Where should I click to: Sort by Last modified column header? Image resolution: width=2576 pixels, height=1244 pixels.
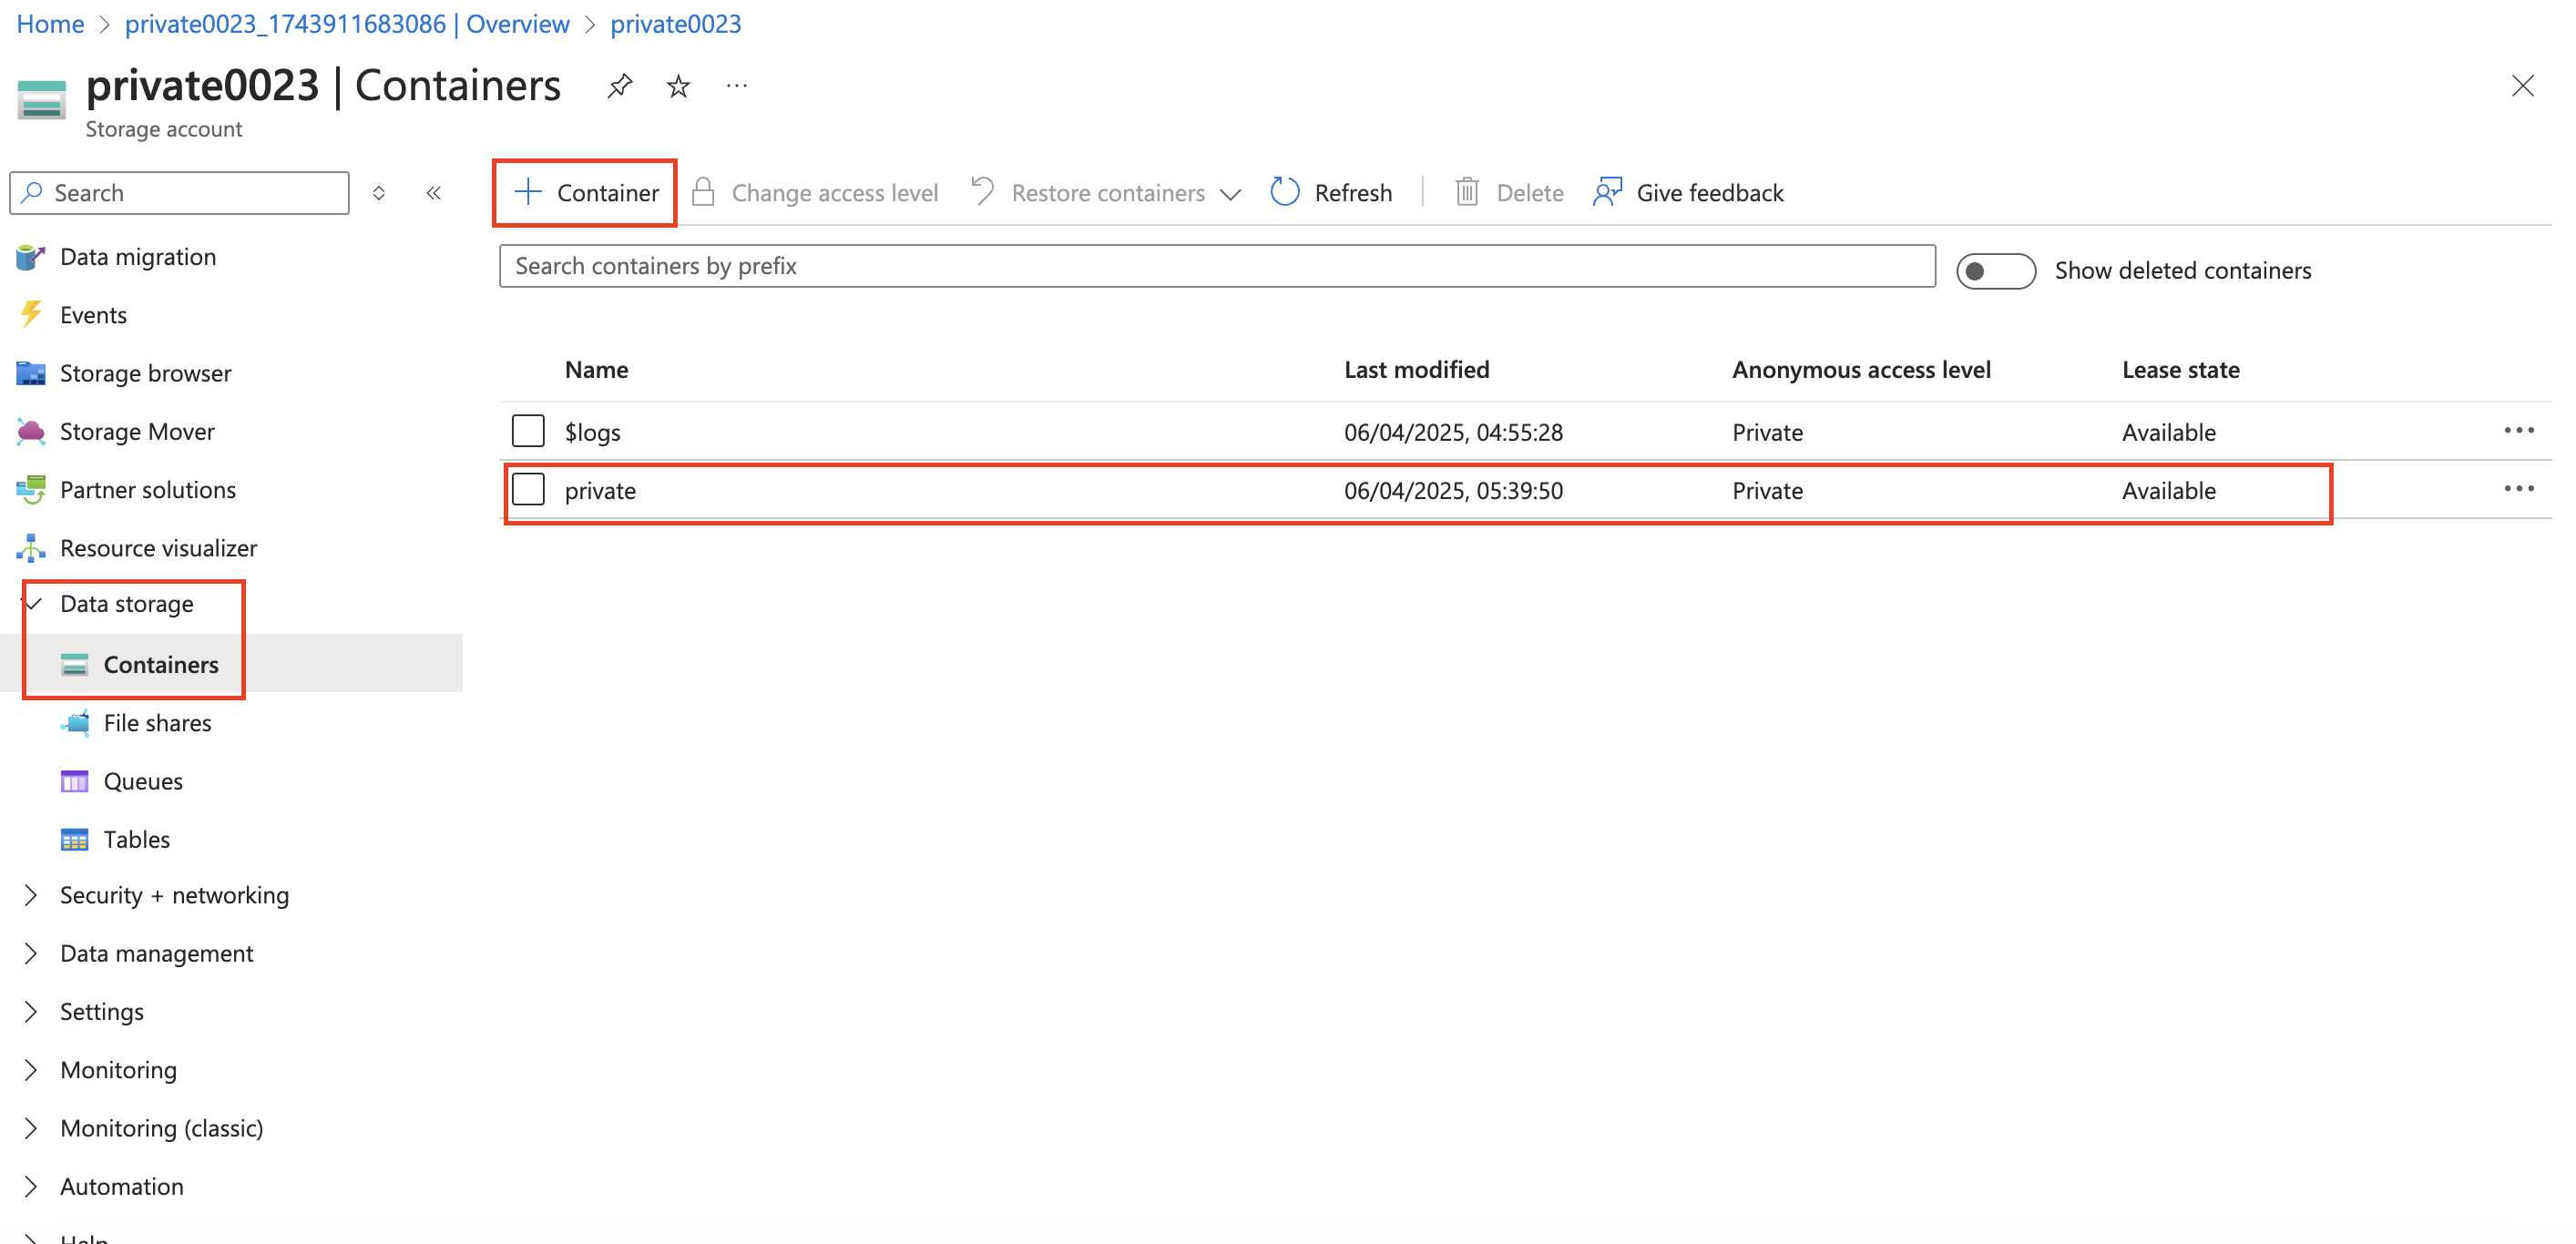click(x=1416, y=369)
